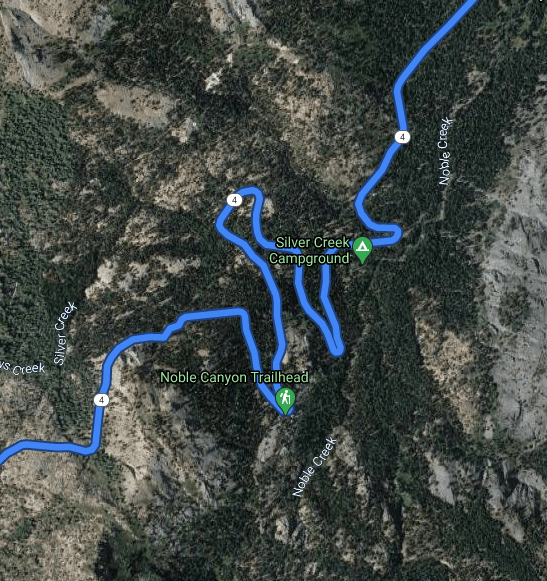Click the Silver Creek Campground tent pin
This screenshot has width=547, height=581.
[362, 250]
